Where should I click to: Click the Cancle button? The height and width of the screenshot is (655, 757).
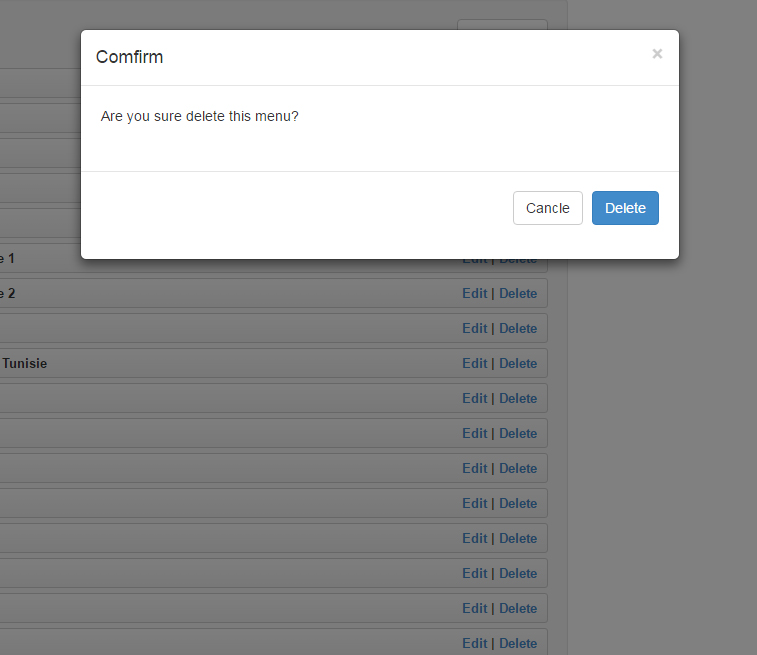click(x=547, y=208)
